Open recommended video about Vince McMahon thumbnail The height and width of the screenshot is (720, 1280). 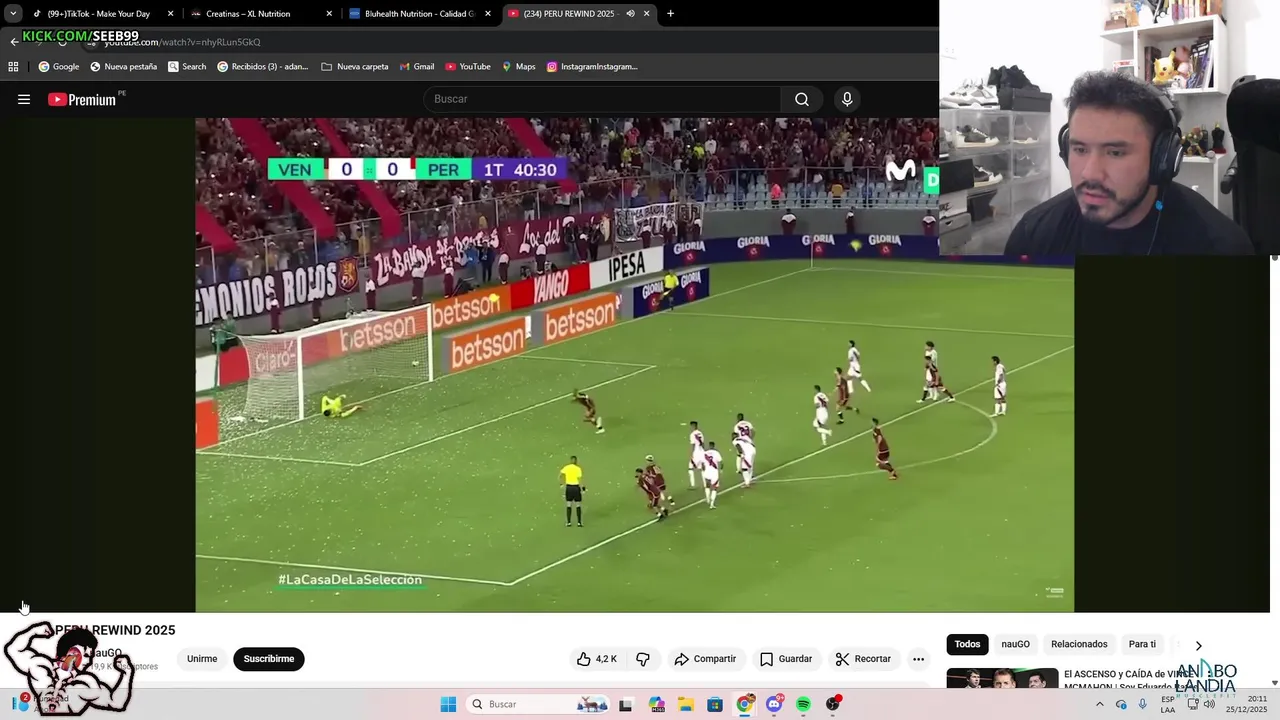tap(1002, 678)
